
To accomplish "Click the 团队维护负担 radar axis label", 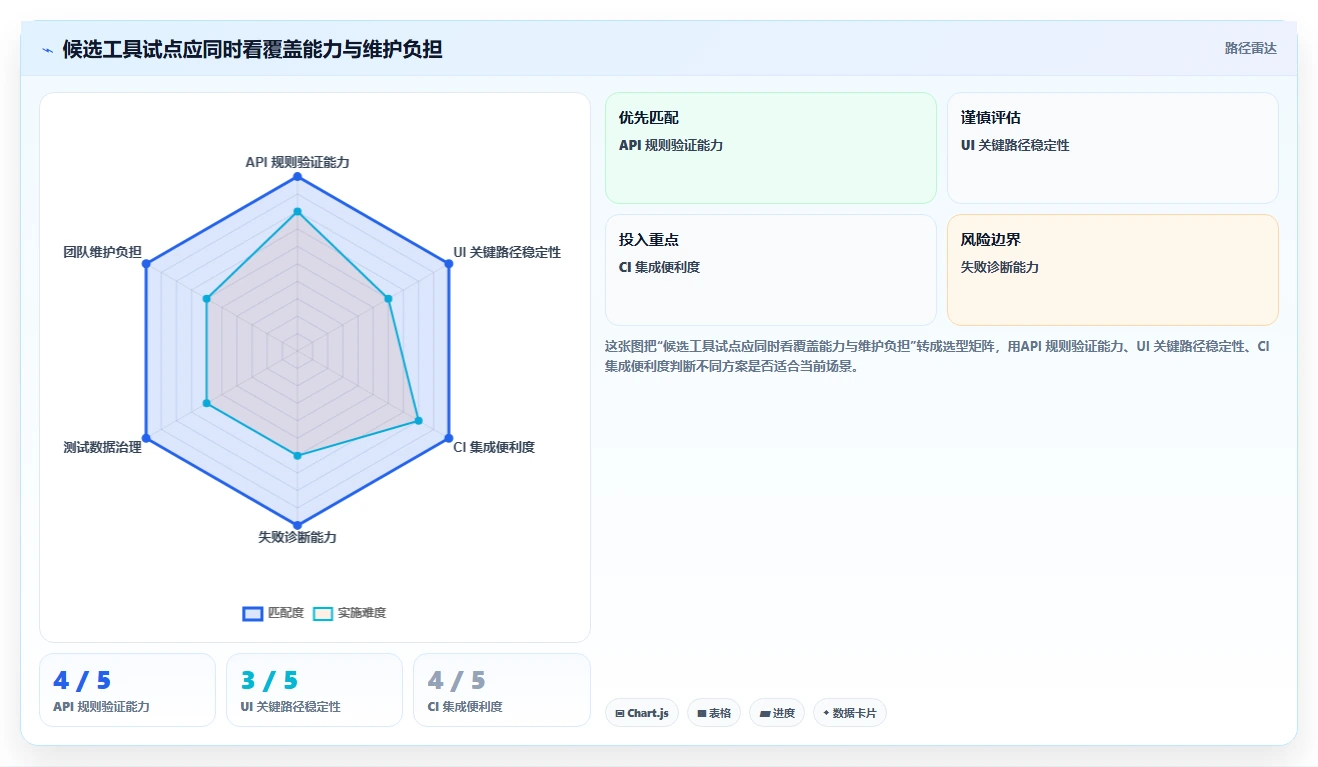I will coord(102,252).
